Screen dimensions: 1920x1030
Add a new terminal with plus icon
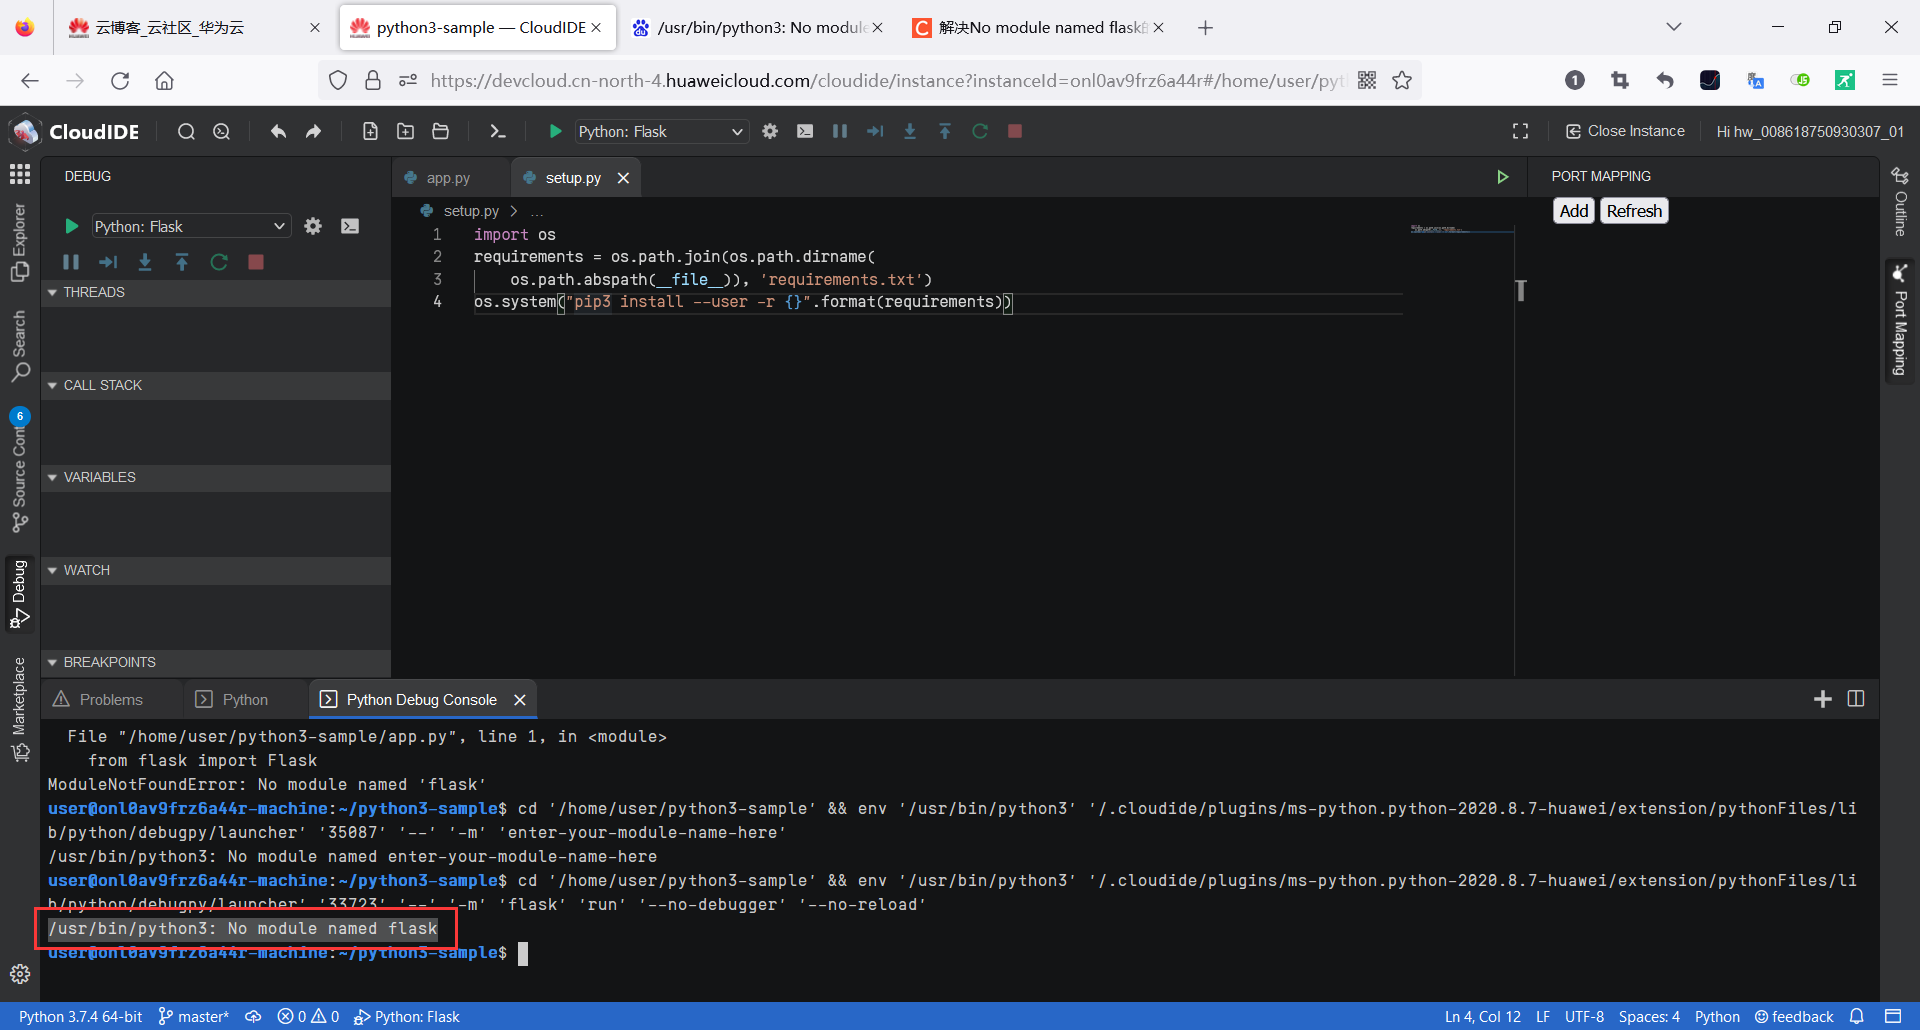click(x=1823, y=699)
